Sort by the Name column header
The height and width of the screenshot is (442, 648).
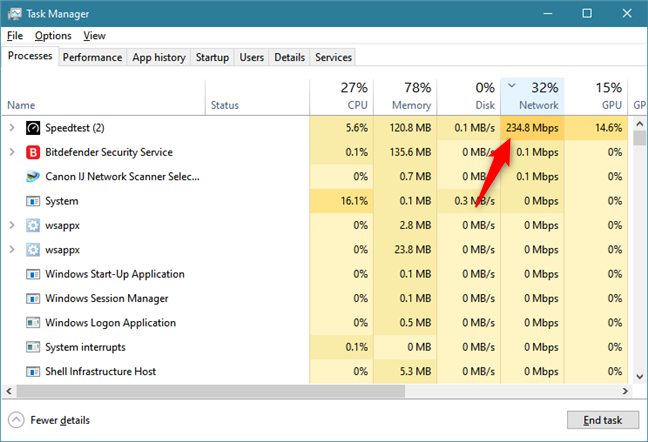point(103,96)
